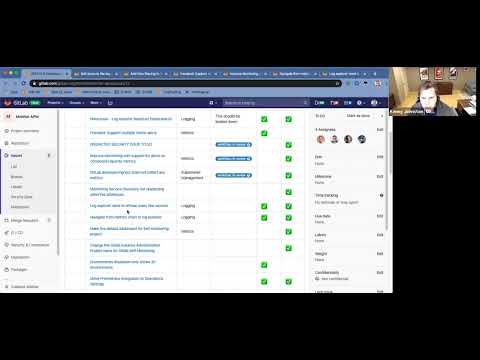Viewport: 480px width, 360px height.
Task: Edit the Milestone in right sidebar
Action: 380,176
